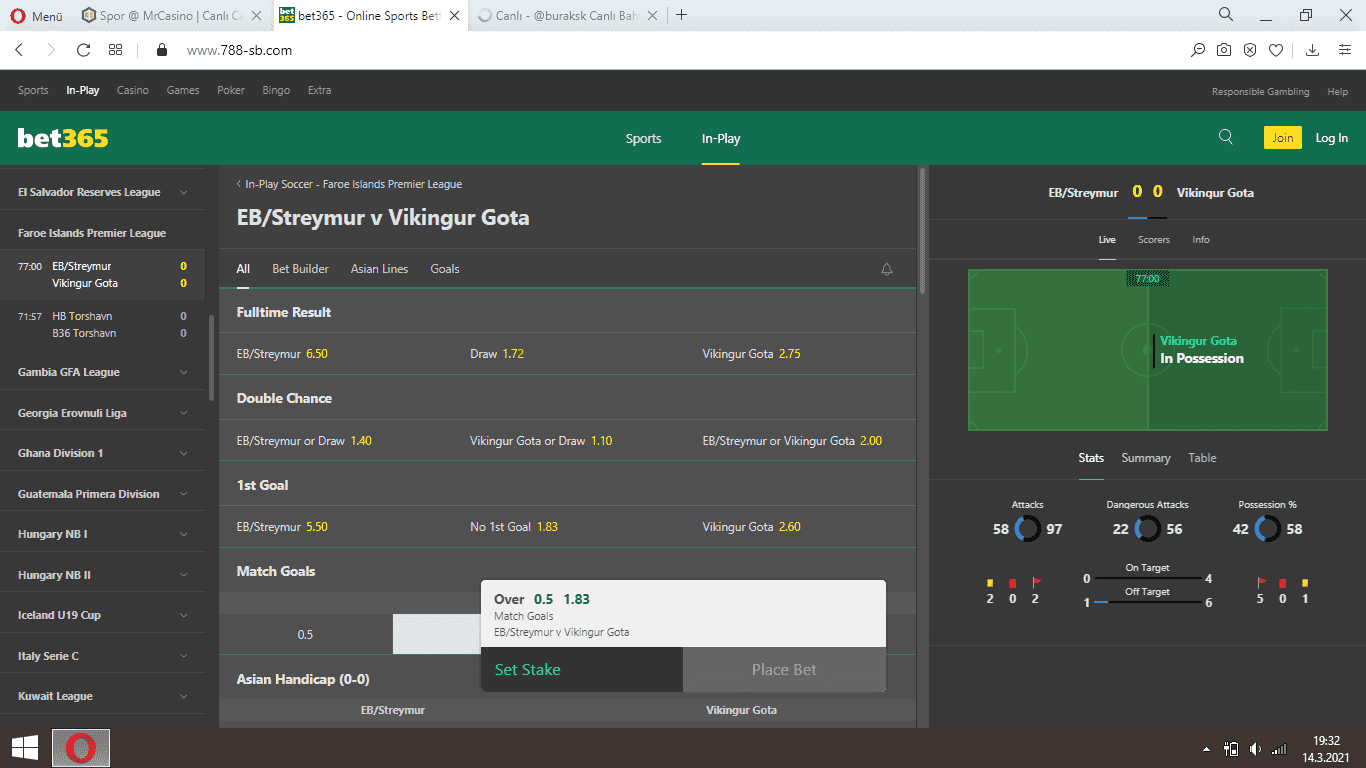Expand Georgia Erovnuli Liga section

point(102,413)
